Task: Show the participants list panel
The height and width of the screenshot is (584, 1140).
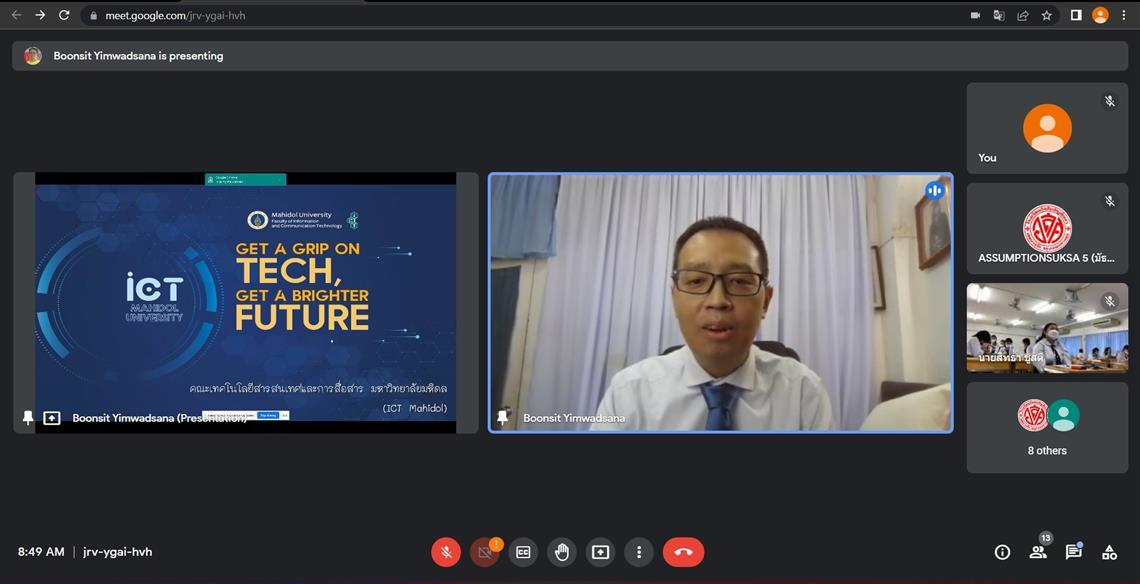Action: (x=1038, y=552)
